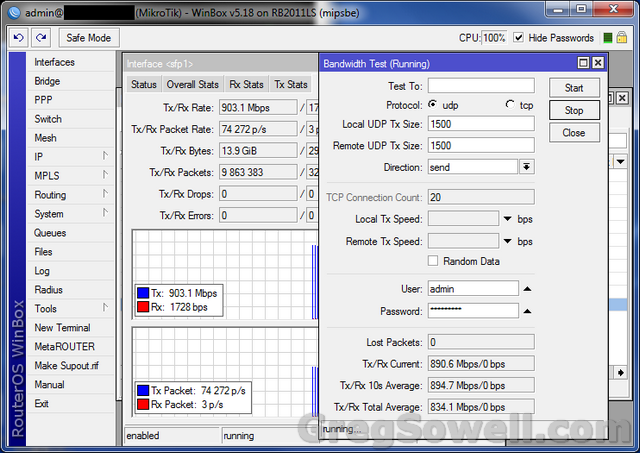The height and width of the screenshot is (453, 640).
Task: Click the WinBox logo icon in title bar
Action: pos(14,13)
